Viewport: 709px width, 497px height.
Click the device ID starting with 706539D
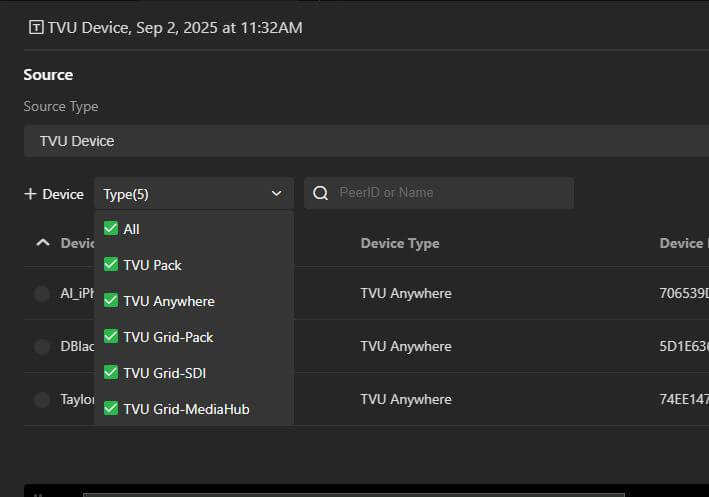coord(683,293)
